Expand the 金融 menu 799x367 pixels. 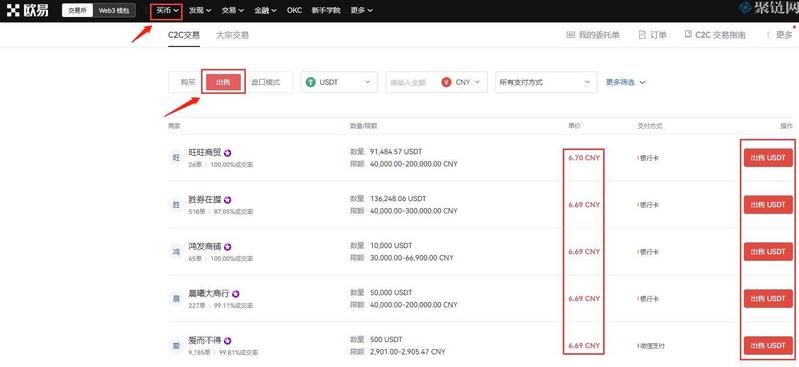coord(265,10)
